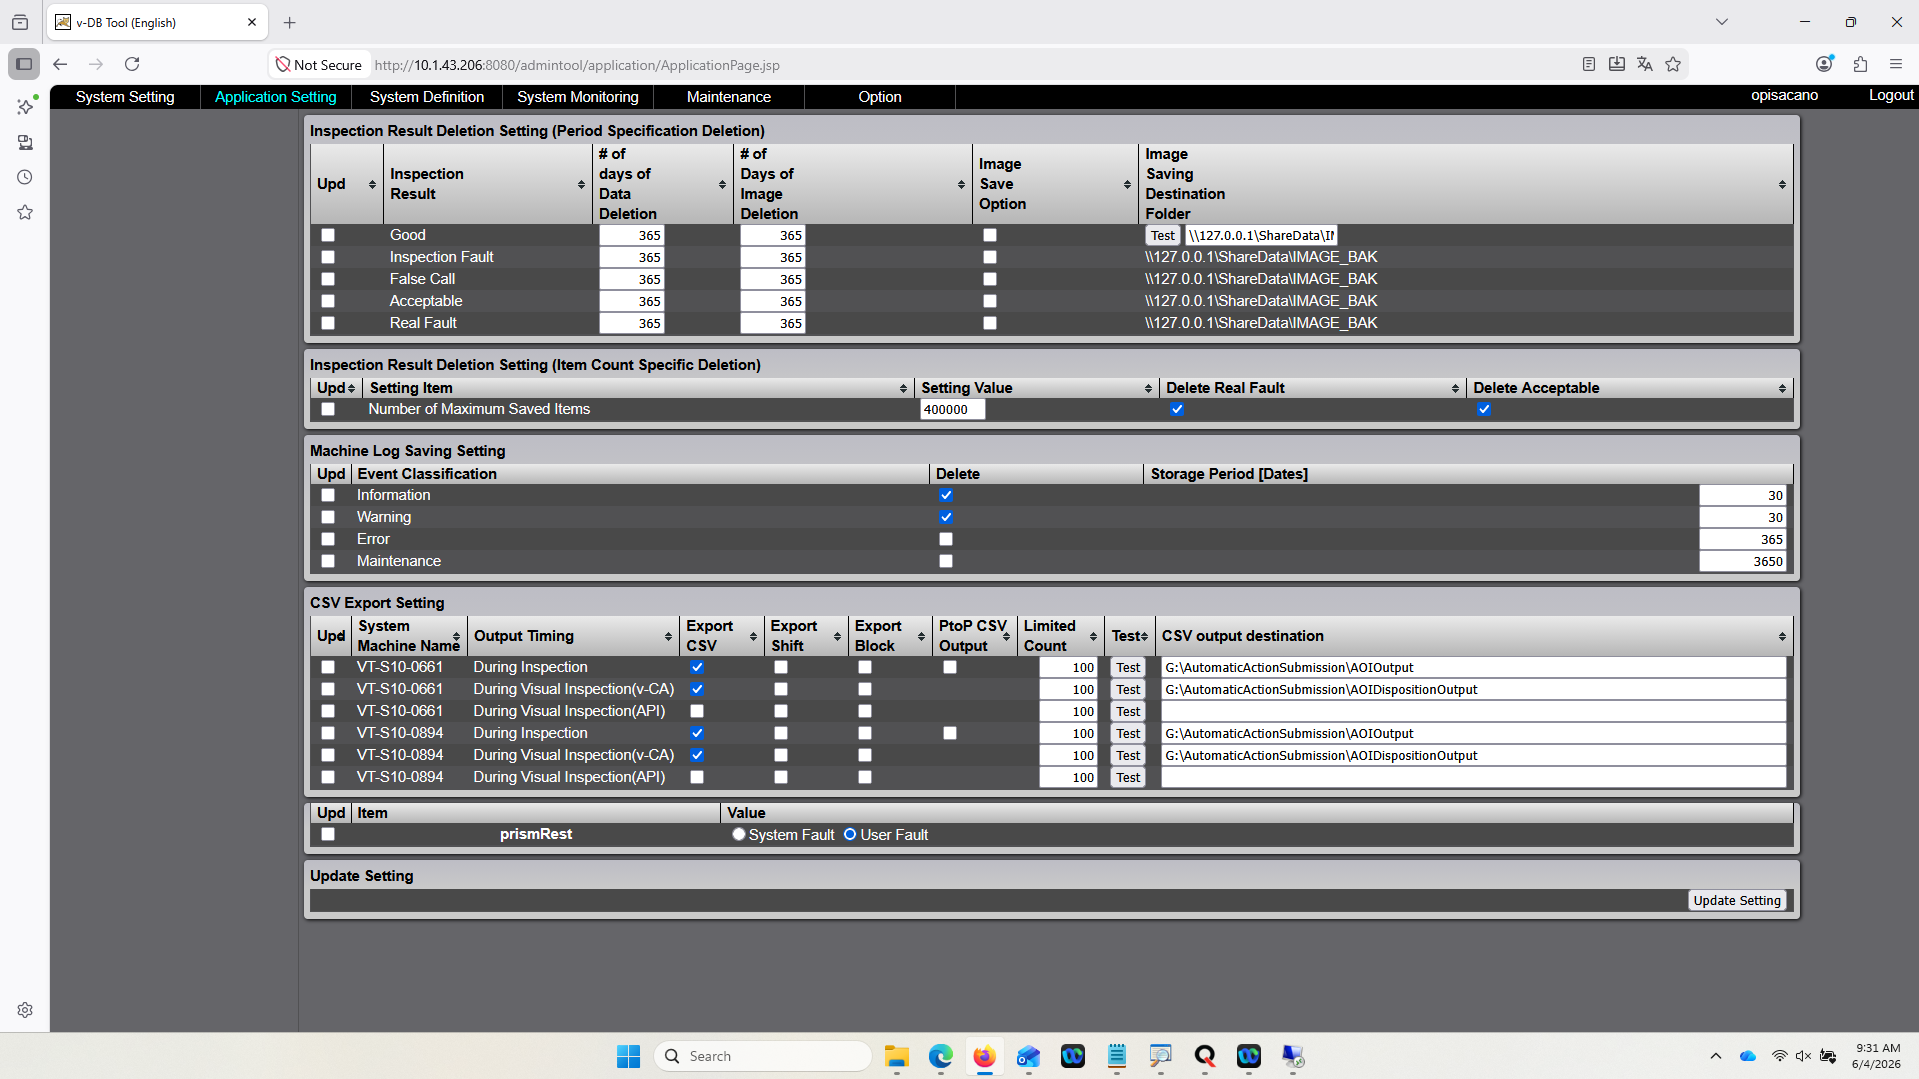
Task: Test CSV for VT-S10-0894 During Visual Inspection(API)
Action: click(1128, 777)
